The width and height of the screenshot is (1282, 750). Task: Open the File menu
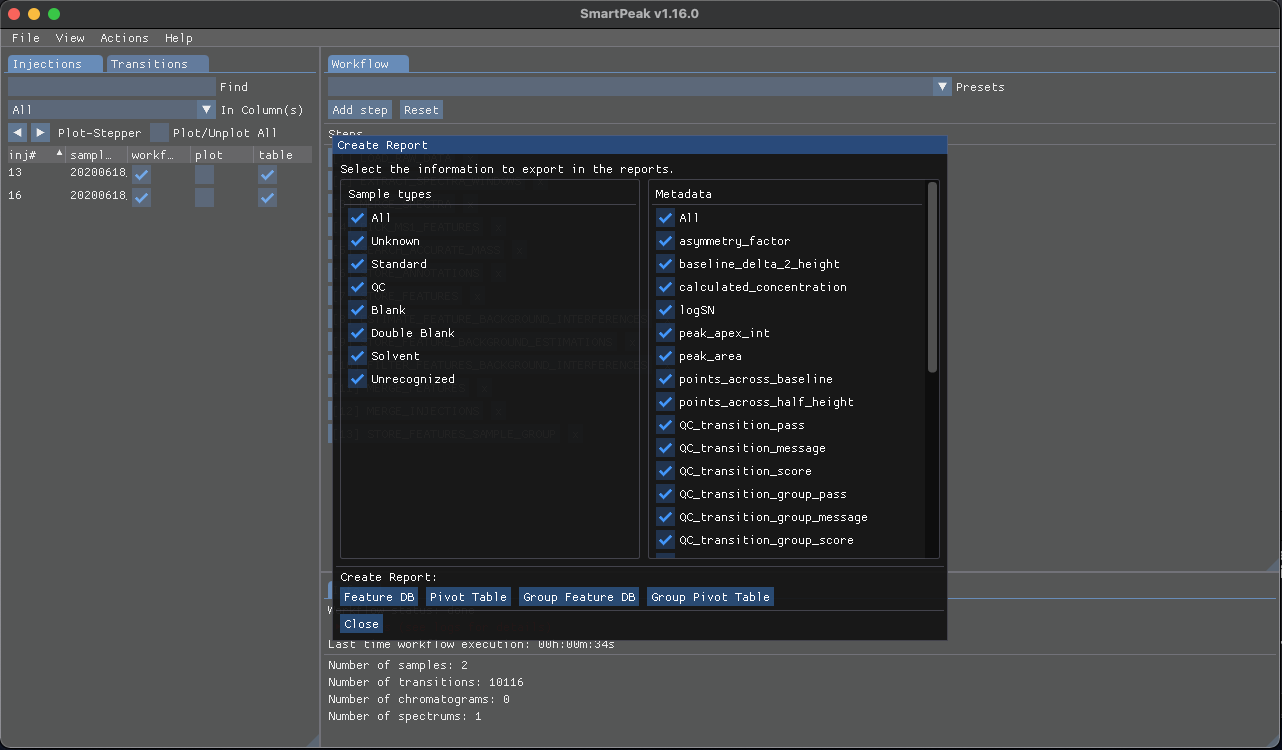pyautogui.click(x=26, y=38)
